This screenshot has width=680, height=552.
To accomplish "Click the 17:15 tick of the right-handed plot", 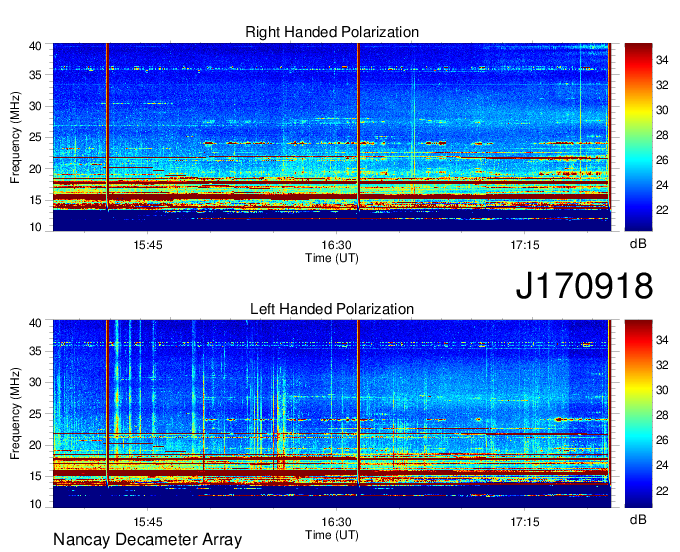I will point(525,245).
